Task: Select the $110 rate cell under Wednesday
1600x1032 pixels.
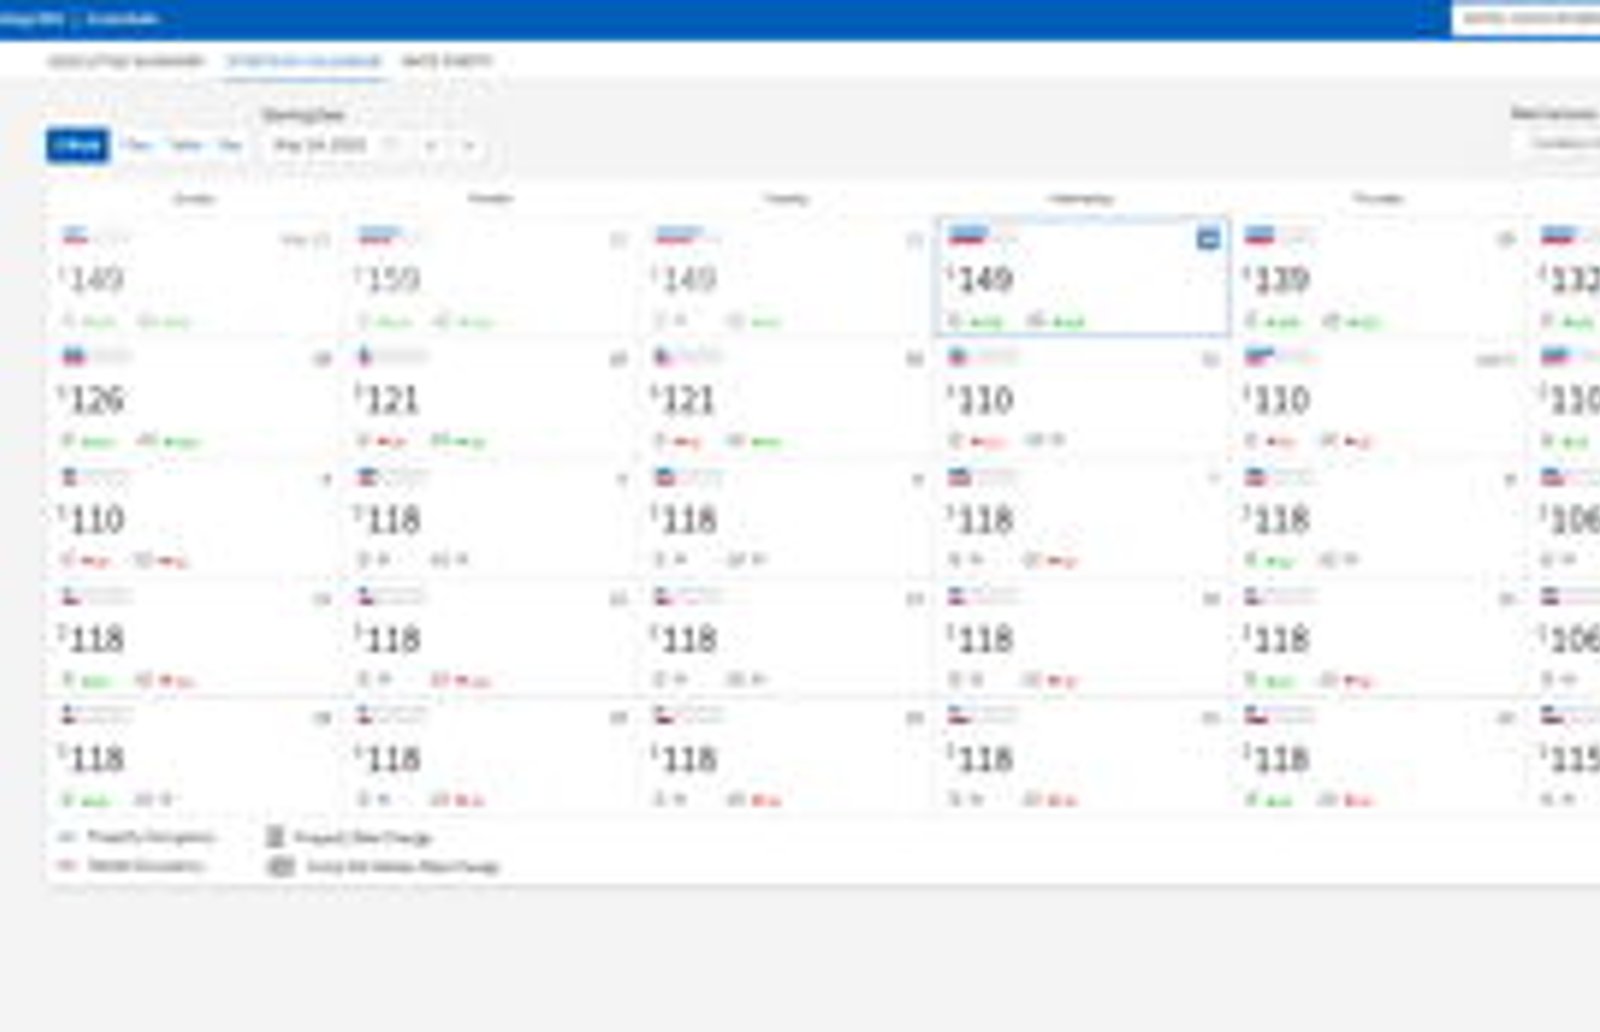Action: point(1083,399)
